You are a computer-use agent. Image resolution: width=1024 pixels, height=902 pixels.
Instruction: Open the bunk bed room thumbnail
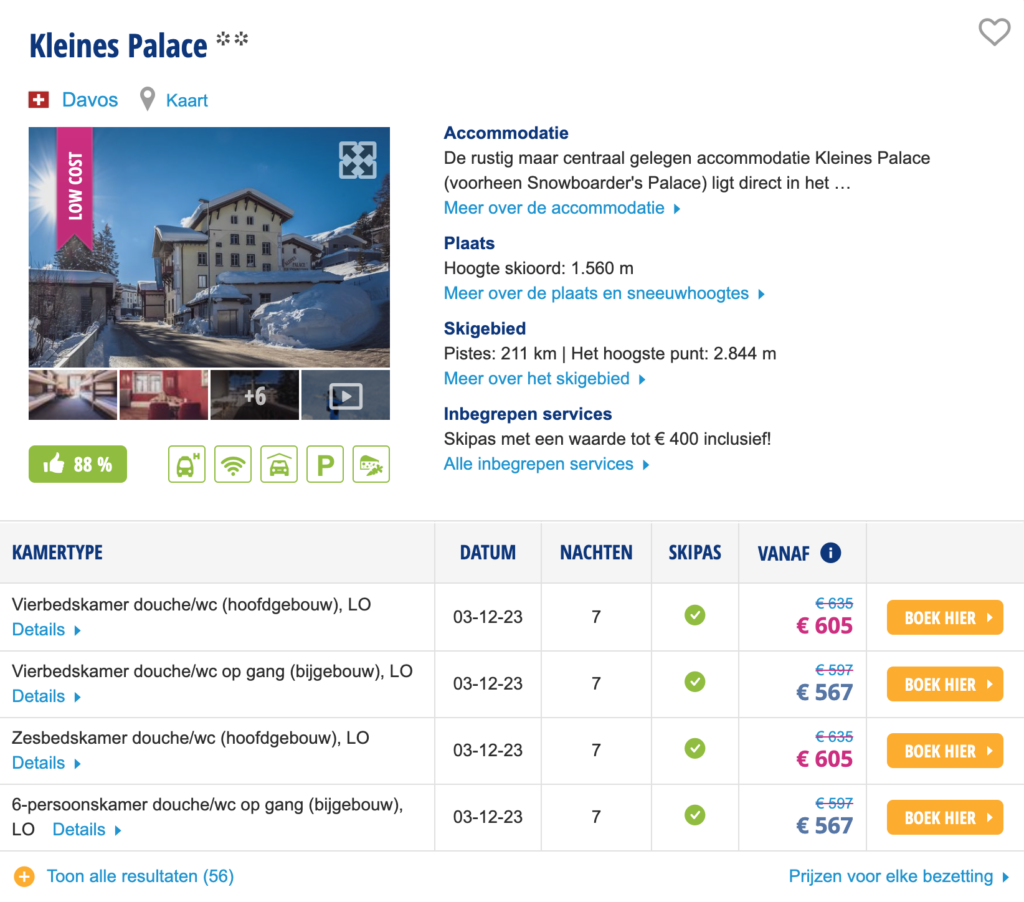73,396
